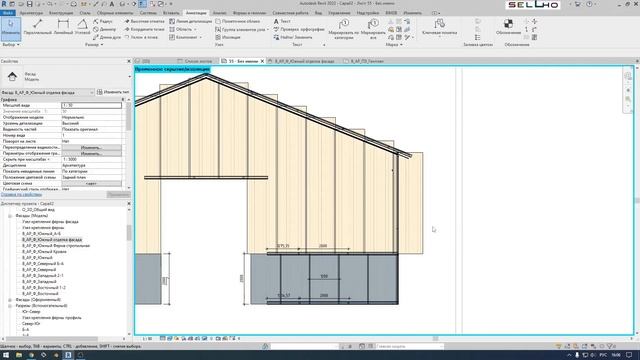
Task: Switch to the Изменить ribbon tab
Action: tap(412, 13)
